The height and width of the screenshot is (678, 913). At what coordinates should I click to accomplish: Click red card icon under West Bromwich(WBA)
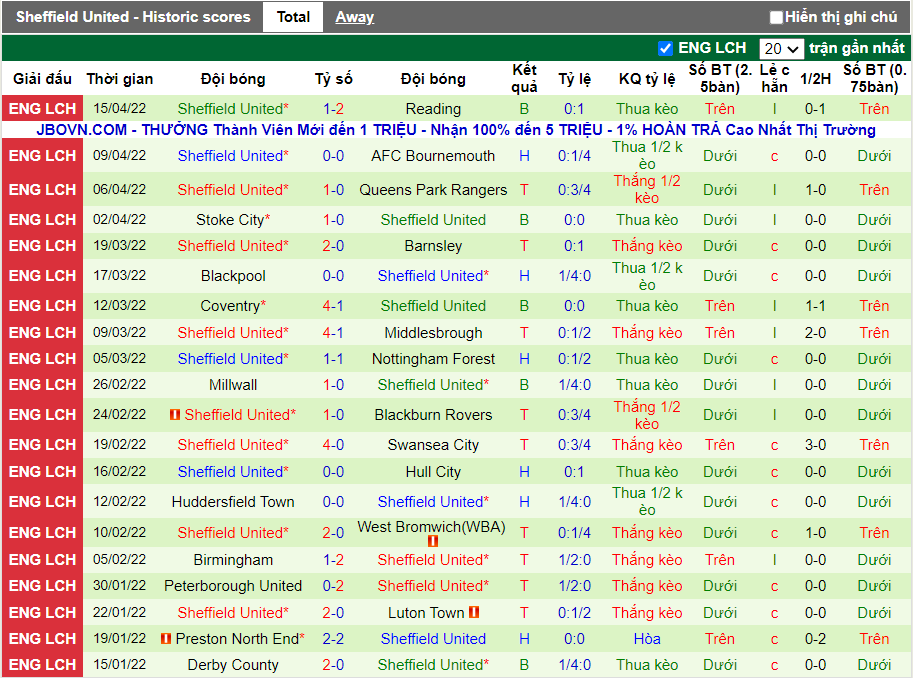click(433, 541)
